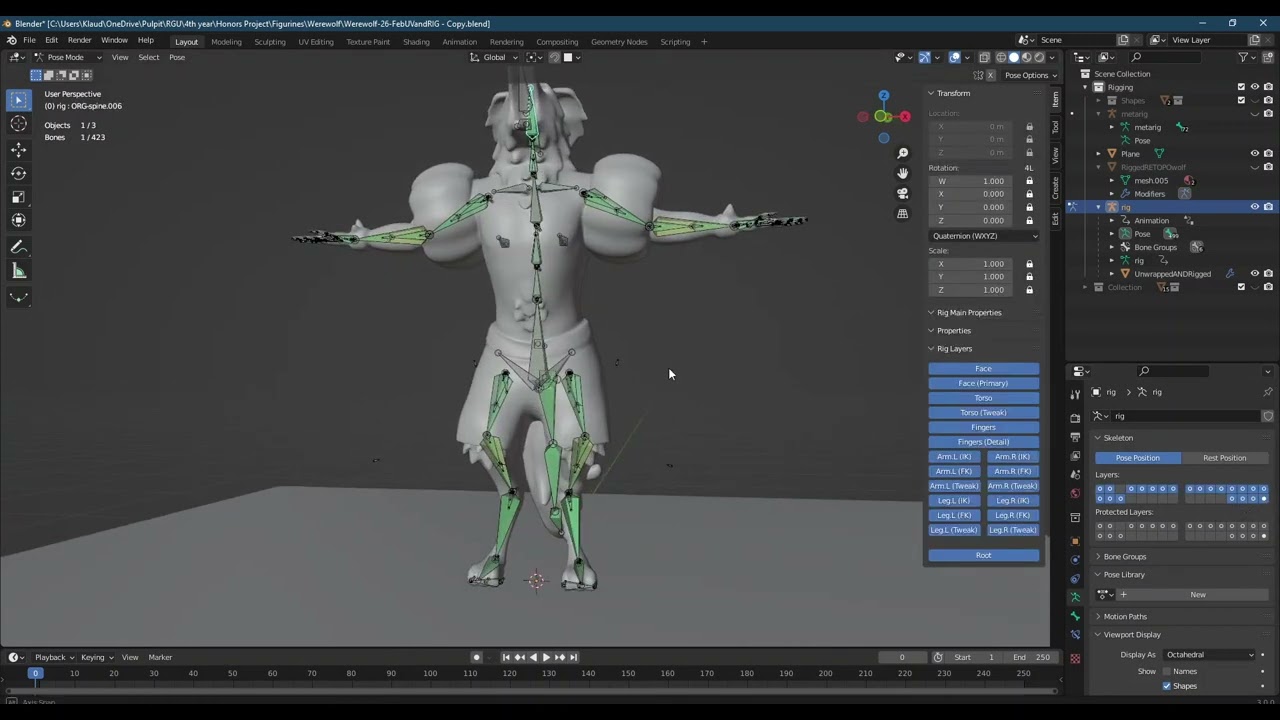
Task: Select the Annotate tool
Action: (18, 247)
